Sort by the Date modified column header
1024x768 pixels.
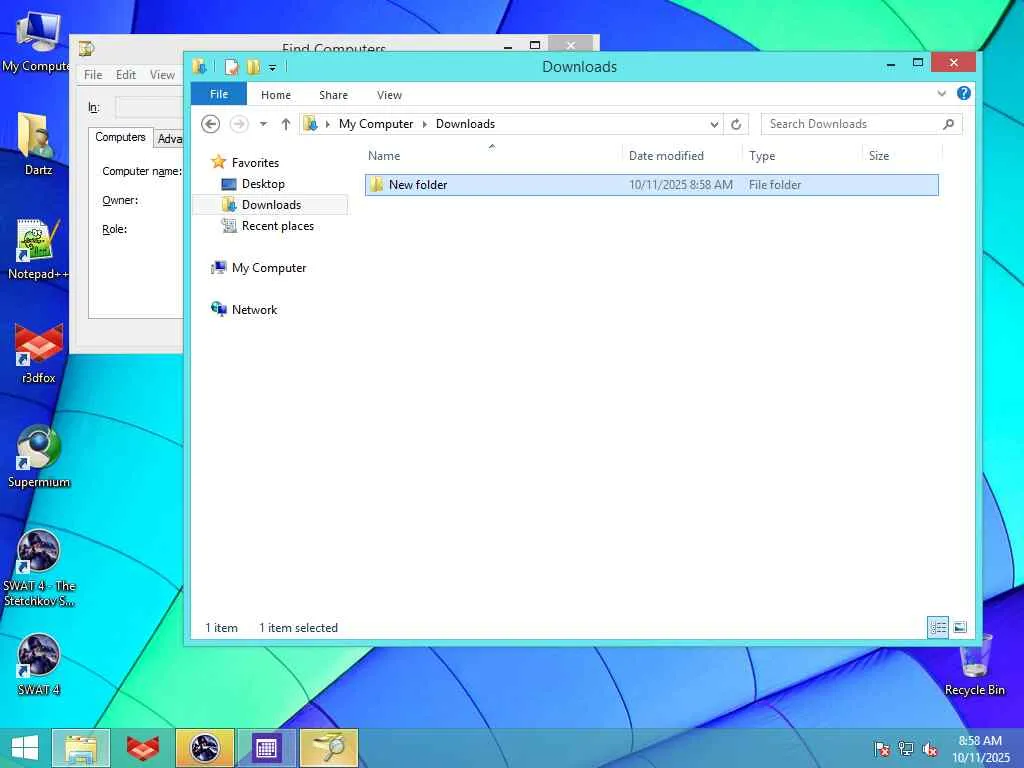click(666, 156)
